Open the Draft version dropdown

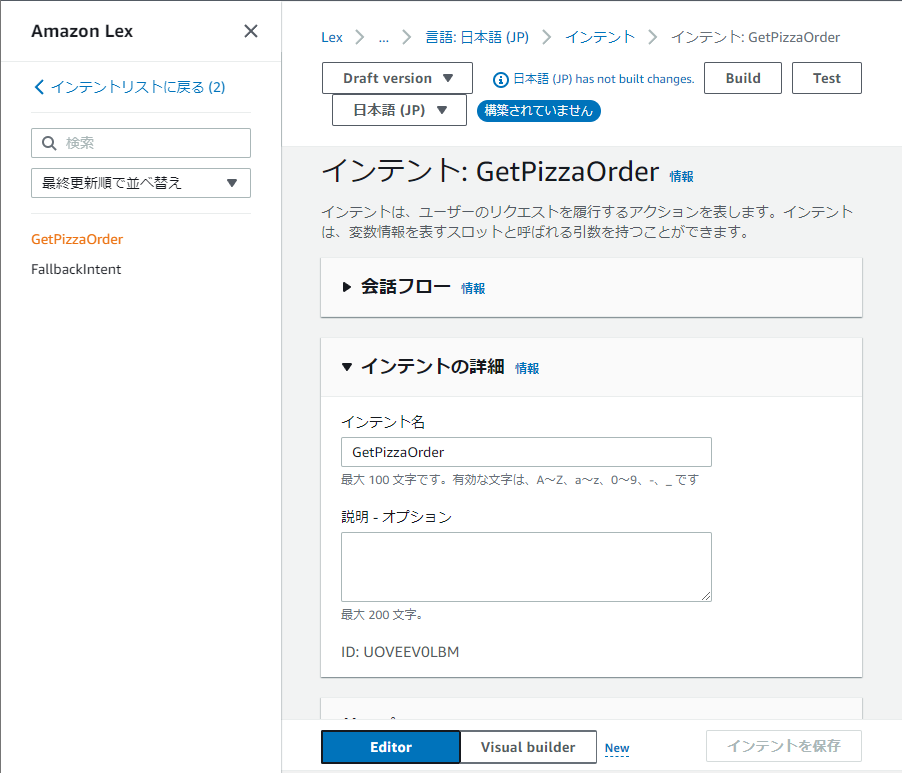click(396, 77)
